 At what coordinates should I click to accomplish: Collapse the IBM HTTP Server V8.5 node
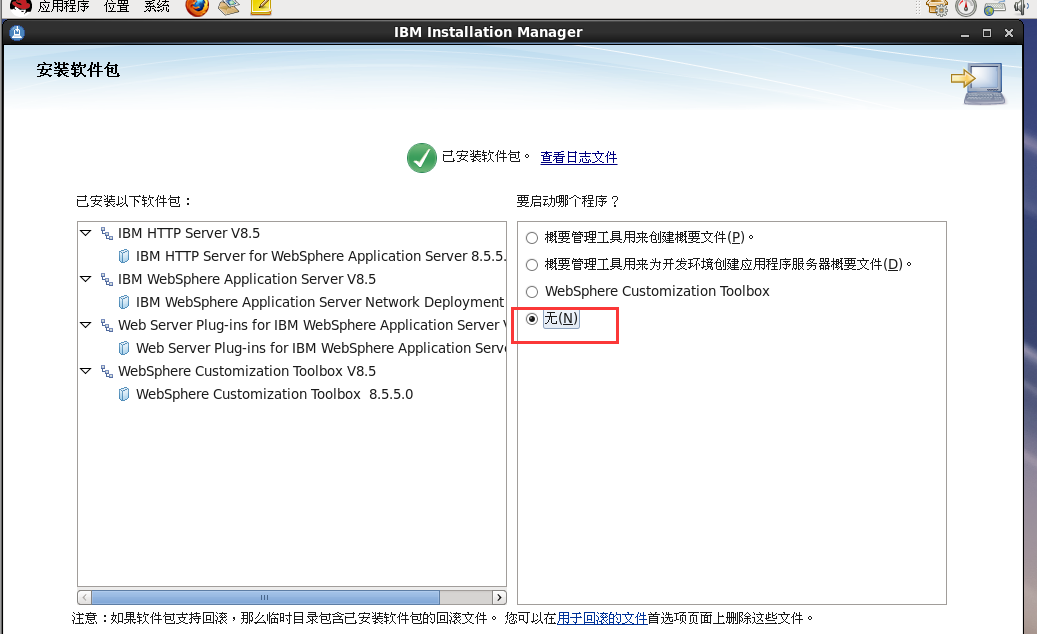click(85, 233)
